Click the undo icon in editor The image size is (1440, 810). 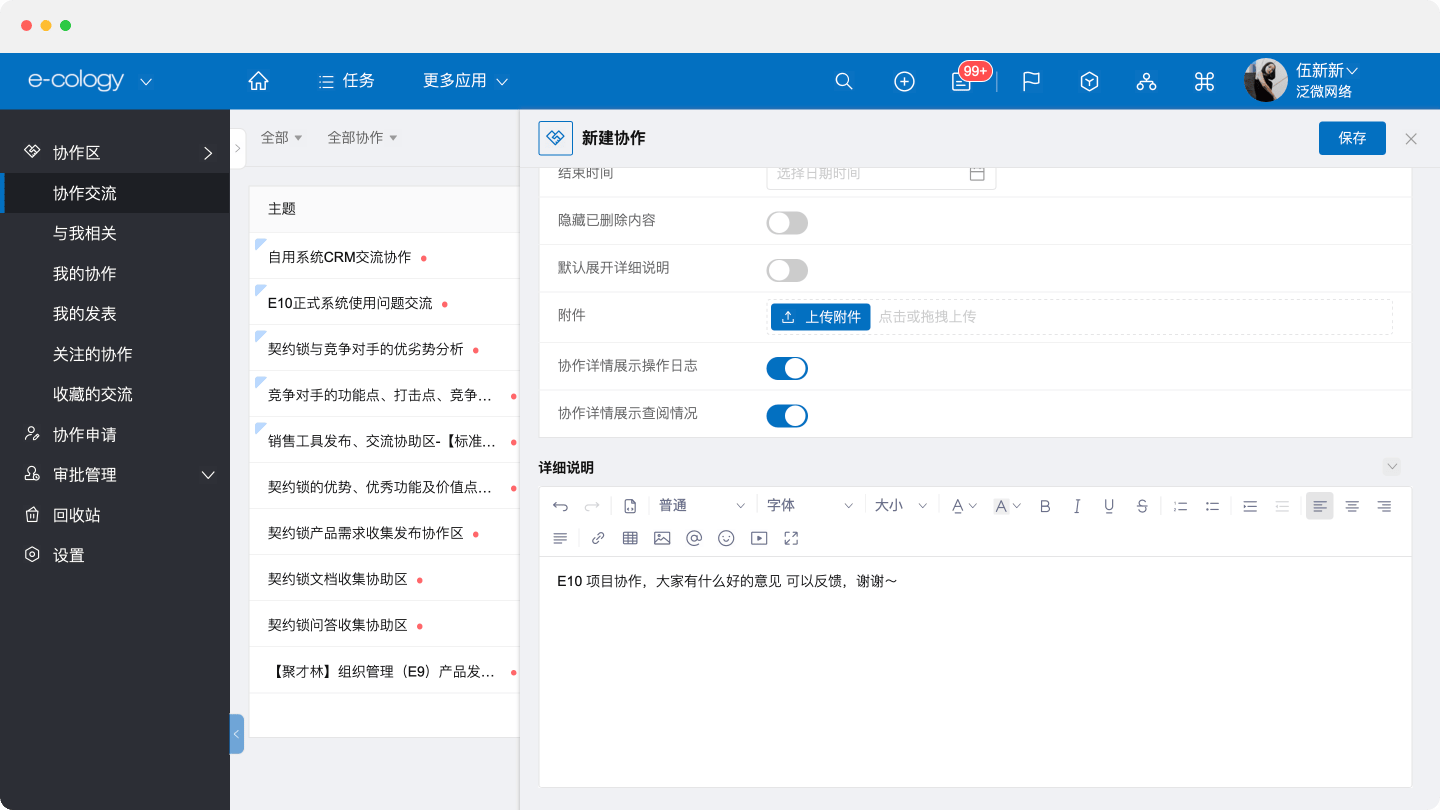[560, 506]
